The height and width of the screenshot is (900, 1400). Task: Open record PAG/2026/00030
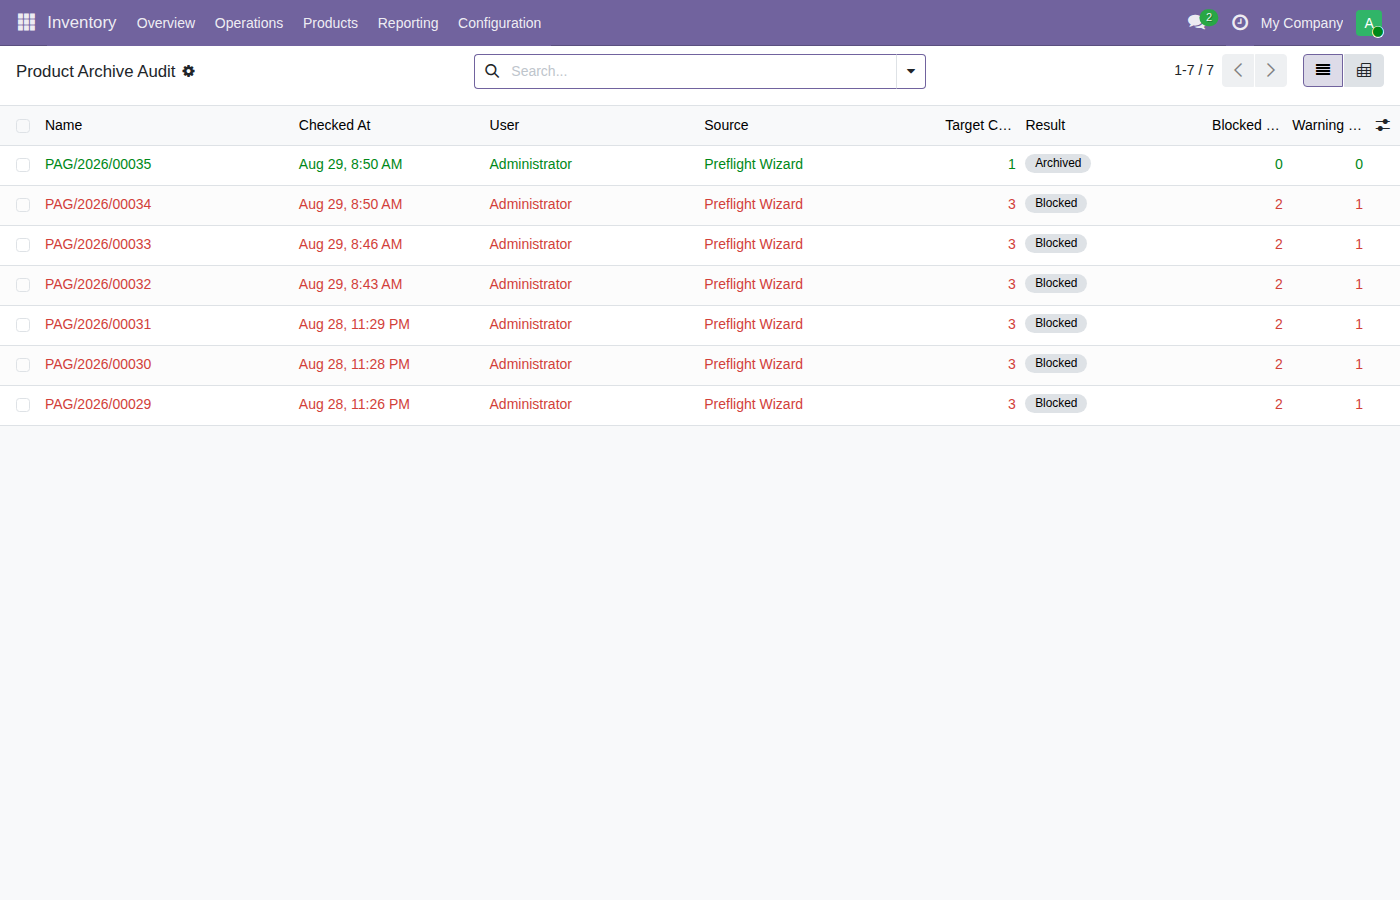[x=98, y=364]
